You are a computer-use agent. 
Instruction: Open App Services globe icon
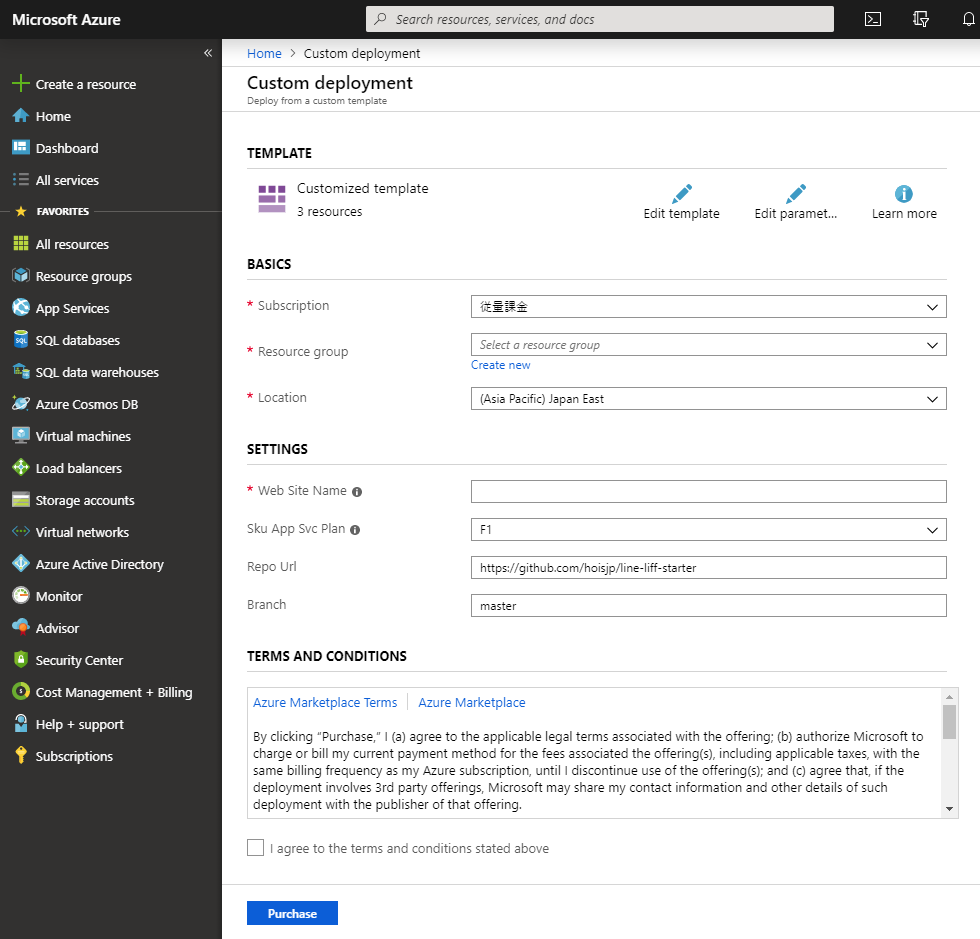coord(21,308)
